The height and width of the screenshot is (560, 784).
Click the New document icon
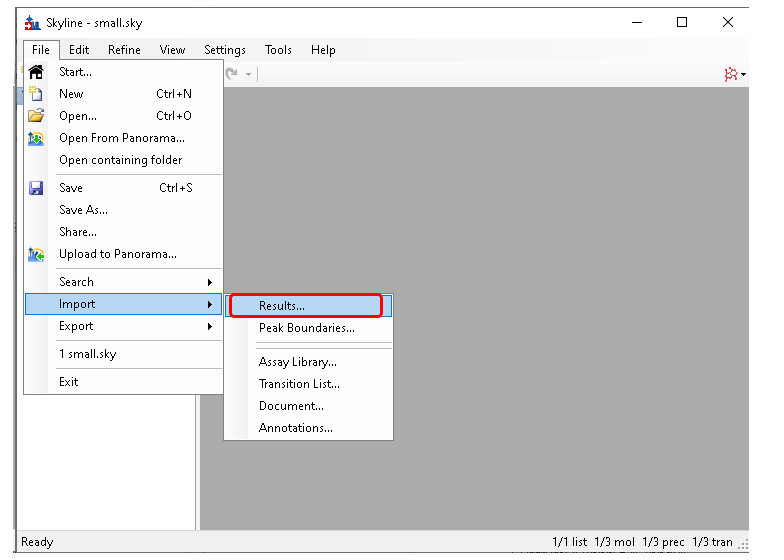36,94
